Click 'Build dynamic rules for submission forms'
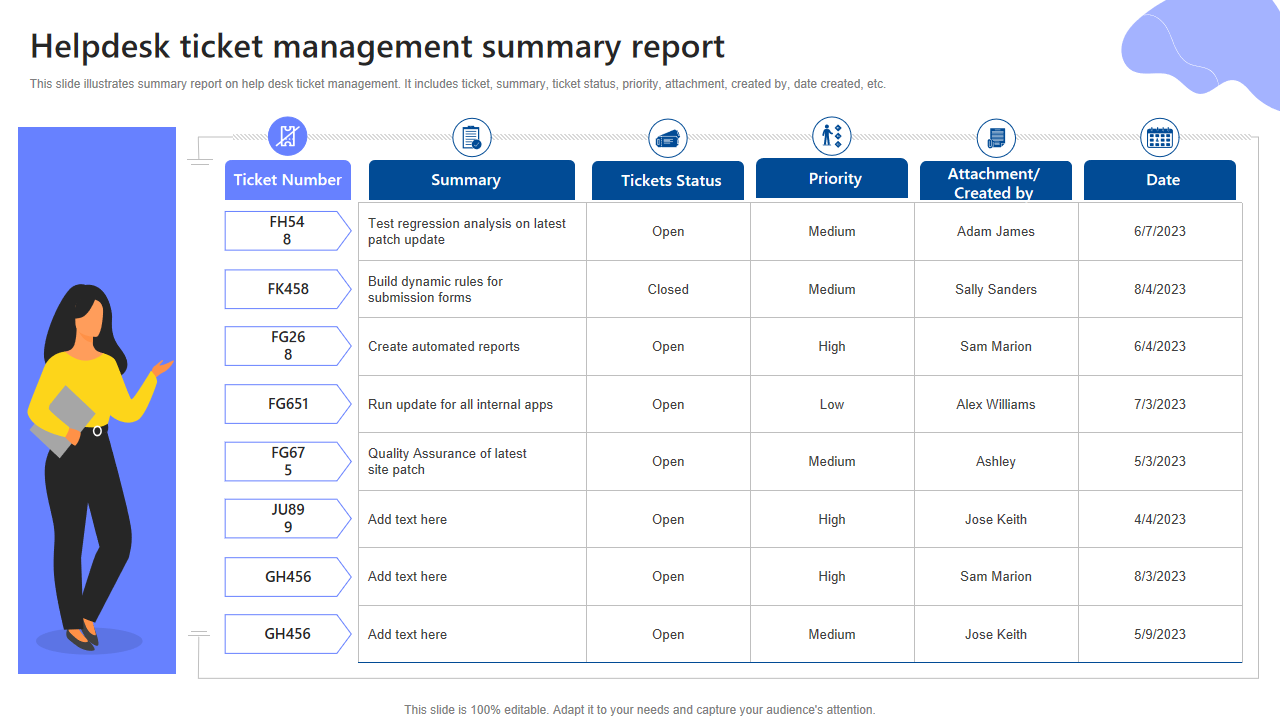Viewport: 1280px width, 720px height. click(435, 289)
